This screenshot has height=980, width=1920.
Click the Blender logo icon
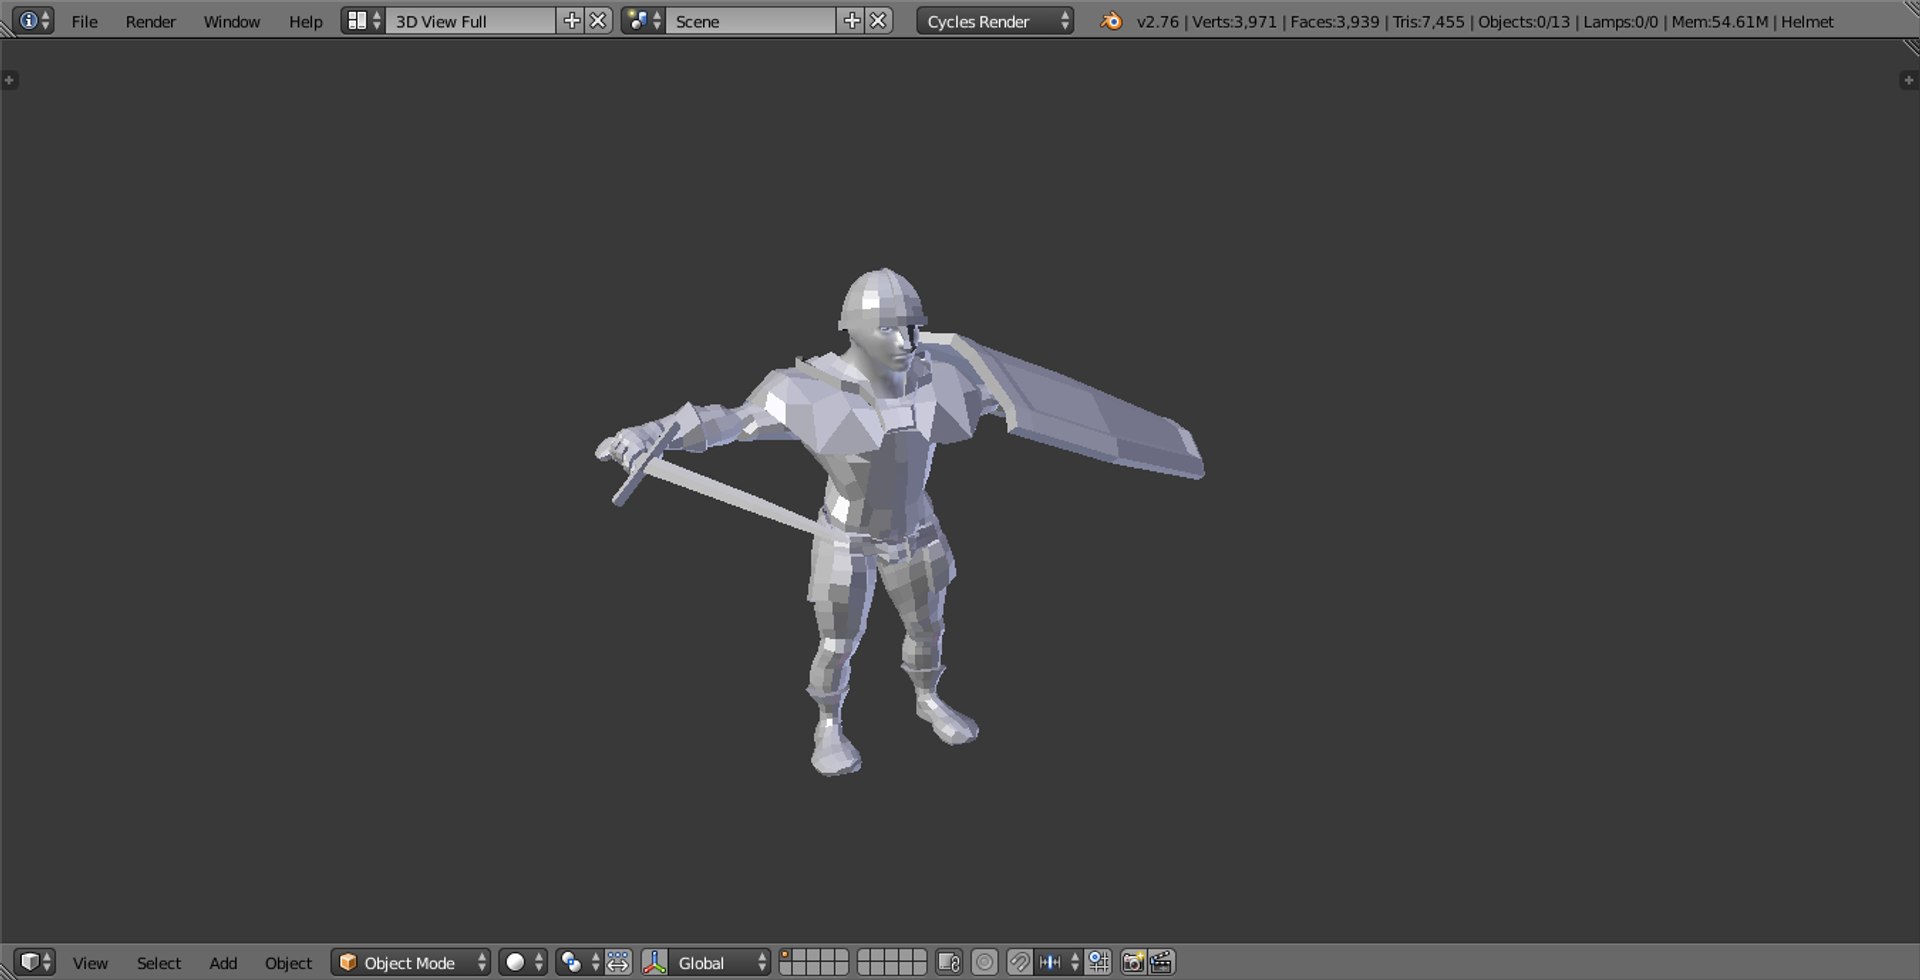click(x=1111, y=21)
